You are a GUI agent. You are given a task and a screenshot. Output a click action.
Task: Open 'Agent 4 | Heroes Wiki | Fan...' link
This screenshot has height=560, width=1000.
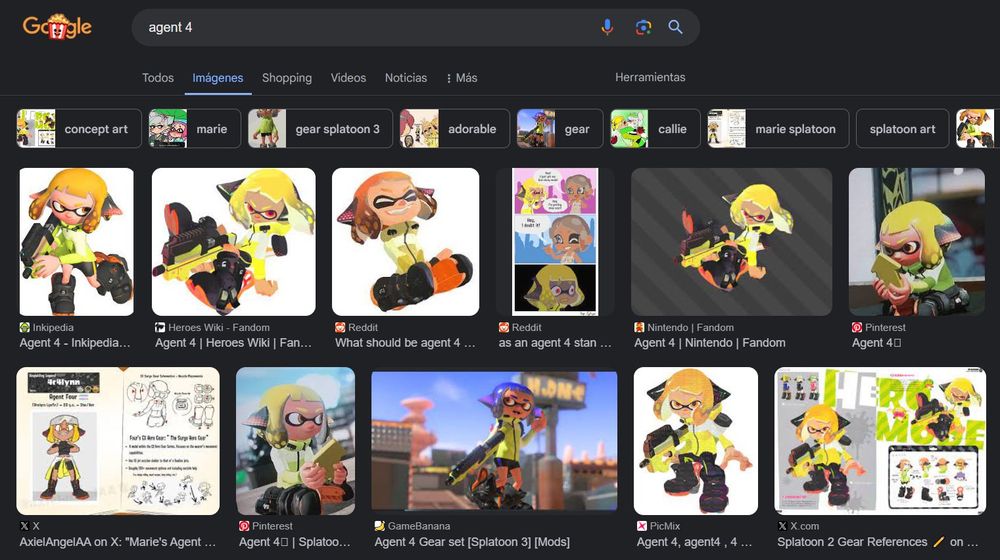point(233,343)
